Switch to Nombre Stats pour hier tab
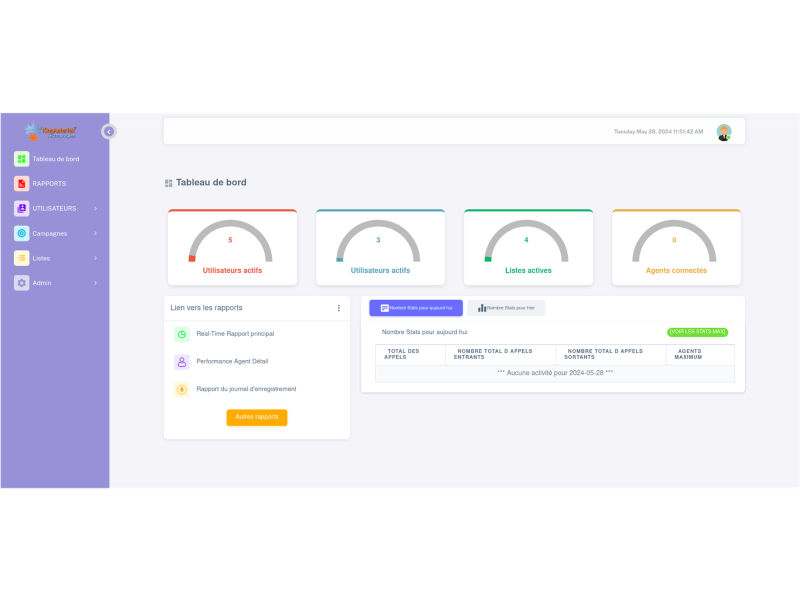 (x=506, y=308)
